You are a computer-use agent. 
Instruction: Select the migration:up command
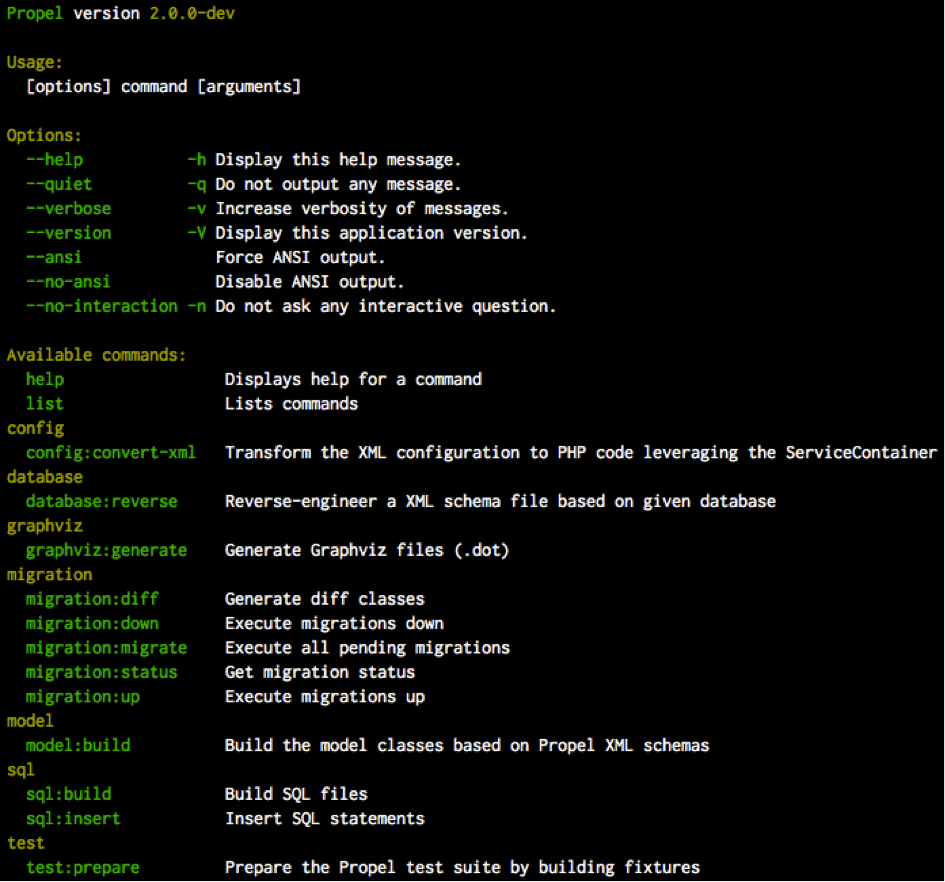(x=83, y=697)
